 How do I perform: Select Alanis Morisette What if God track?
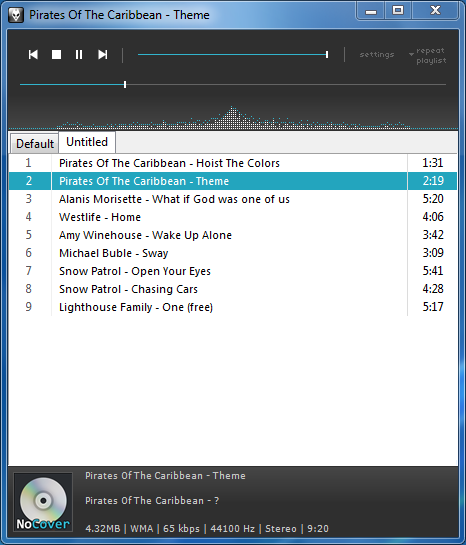233,199
